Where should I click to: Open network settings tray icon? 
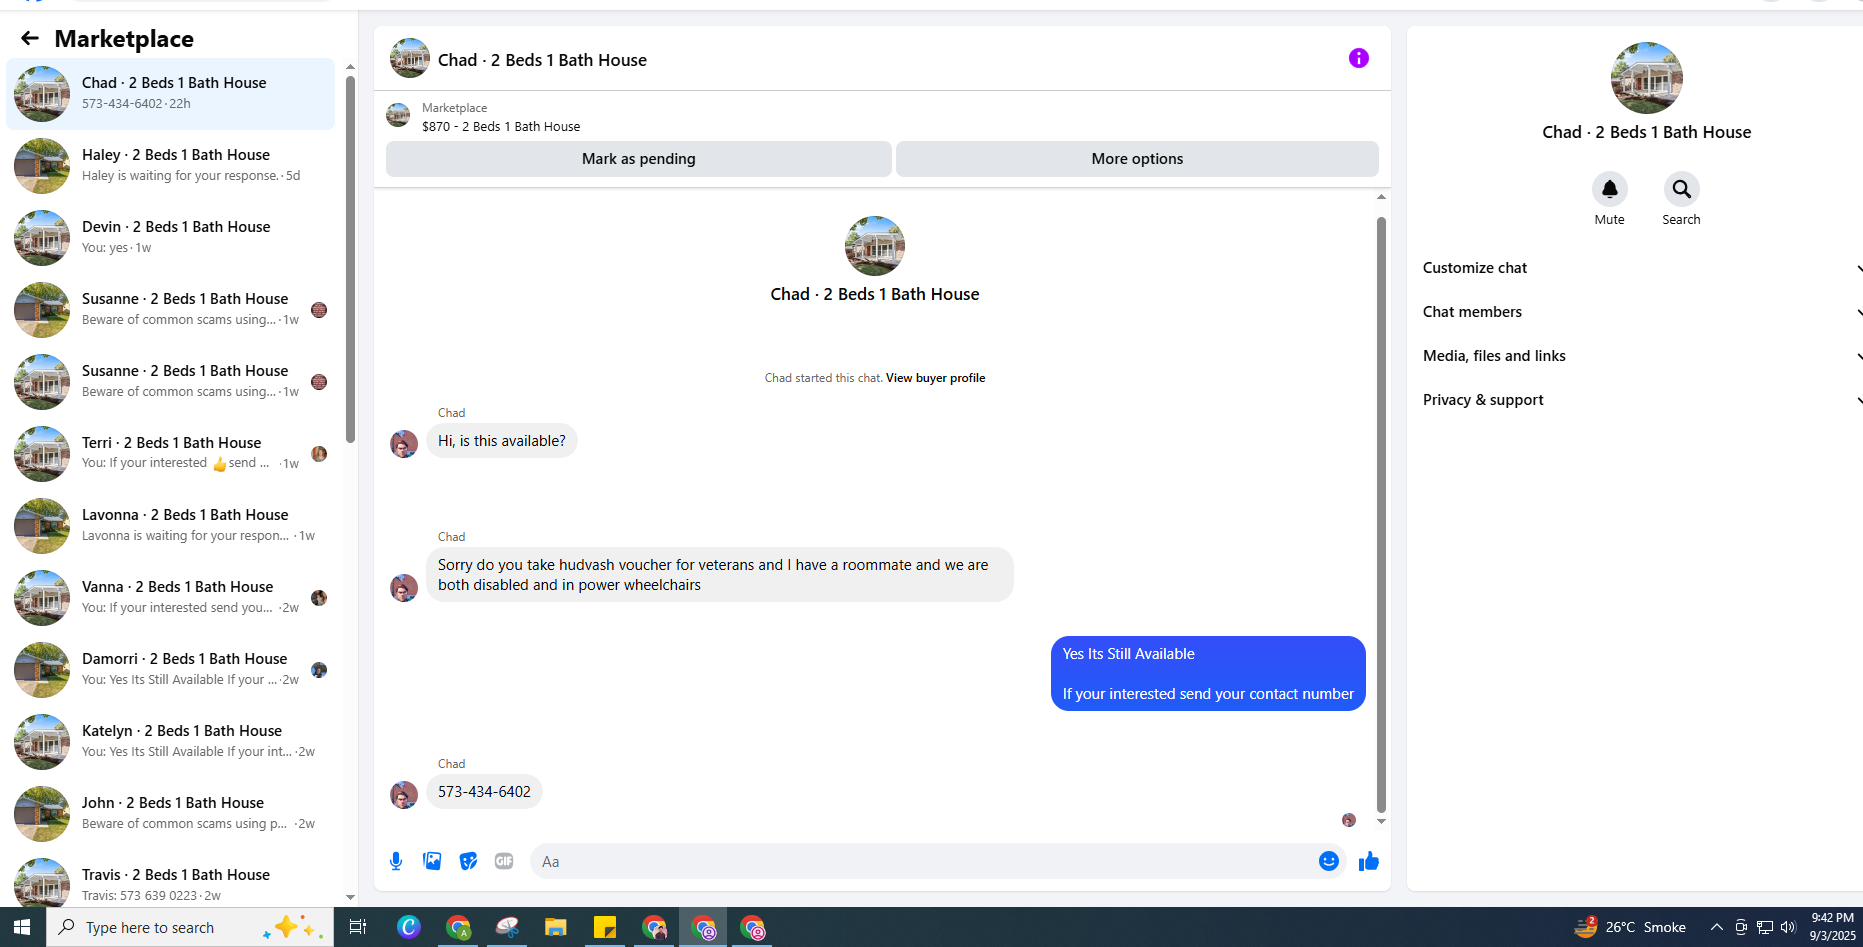click(1765, 927)
